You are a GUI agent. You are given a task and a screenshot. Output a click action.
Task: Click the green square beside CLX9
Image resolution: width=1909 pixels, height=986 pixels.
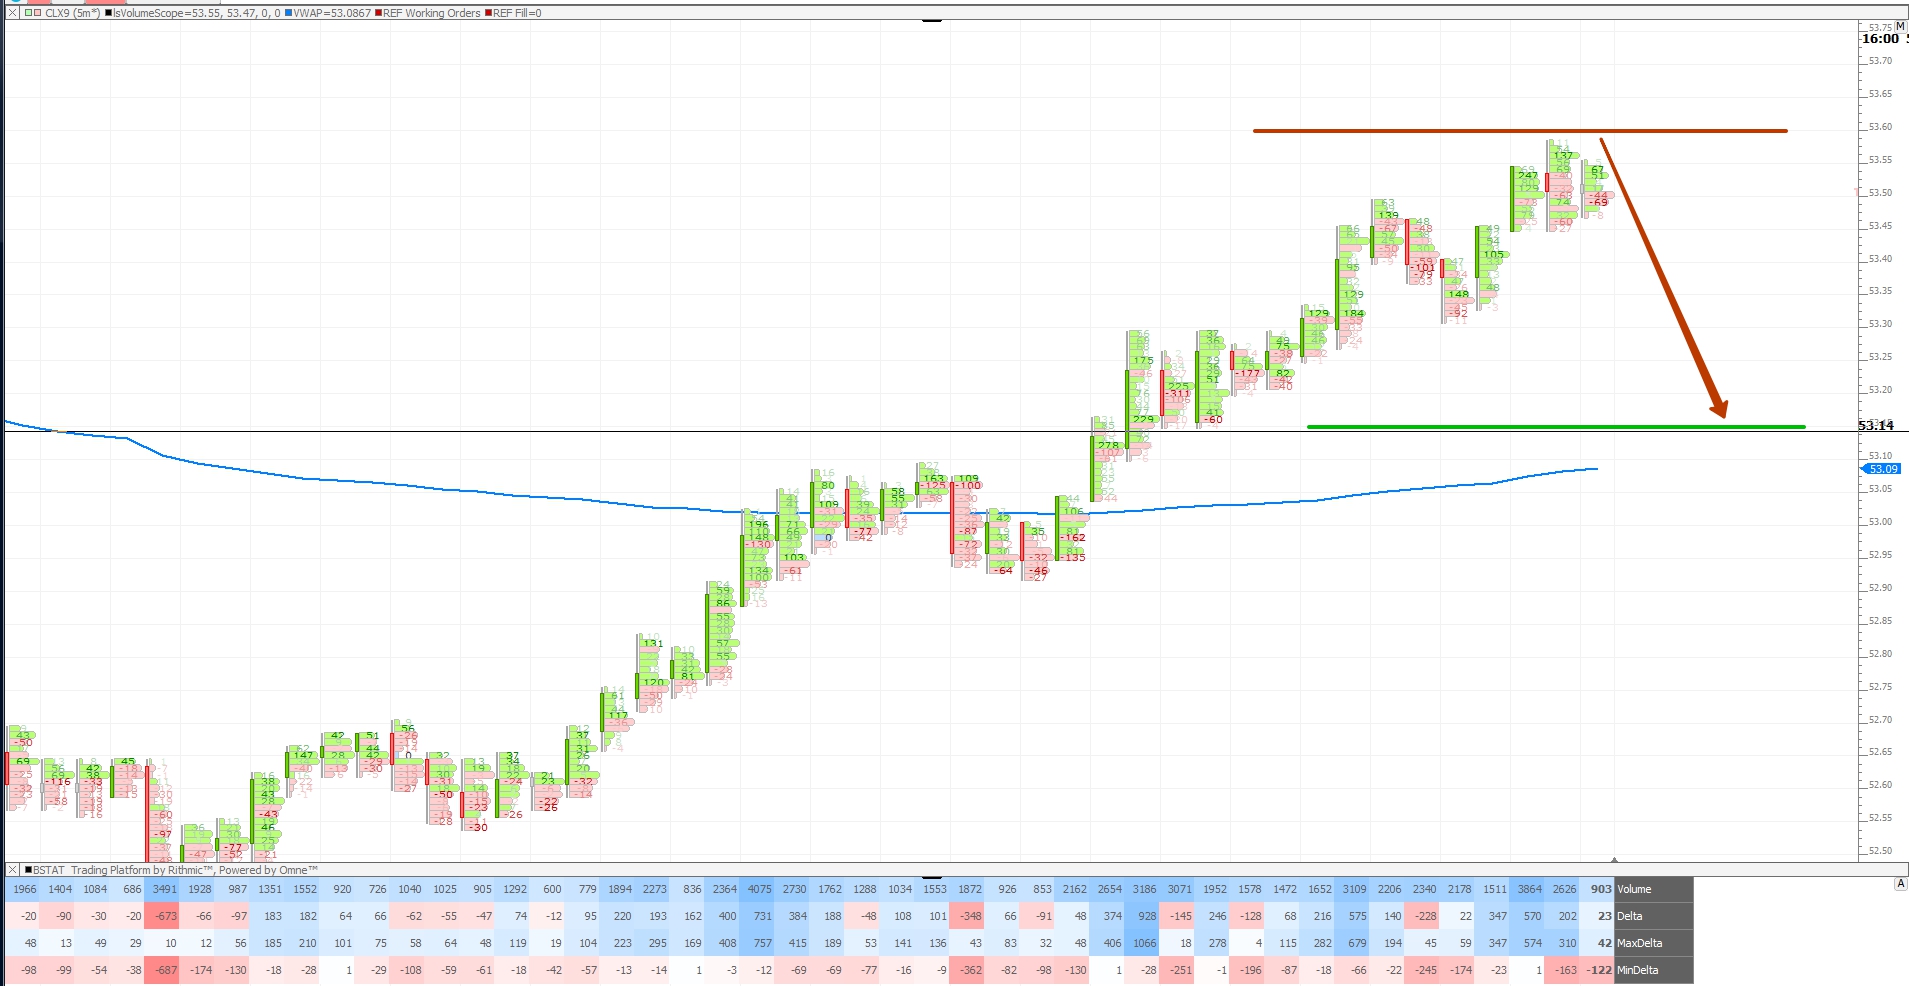pos(28,13)
